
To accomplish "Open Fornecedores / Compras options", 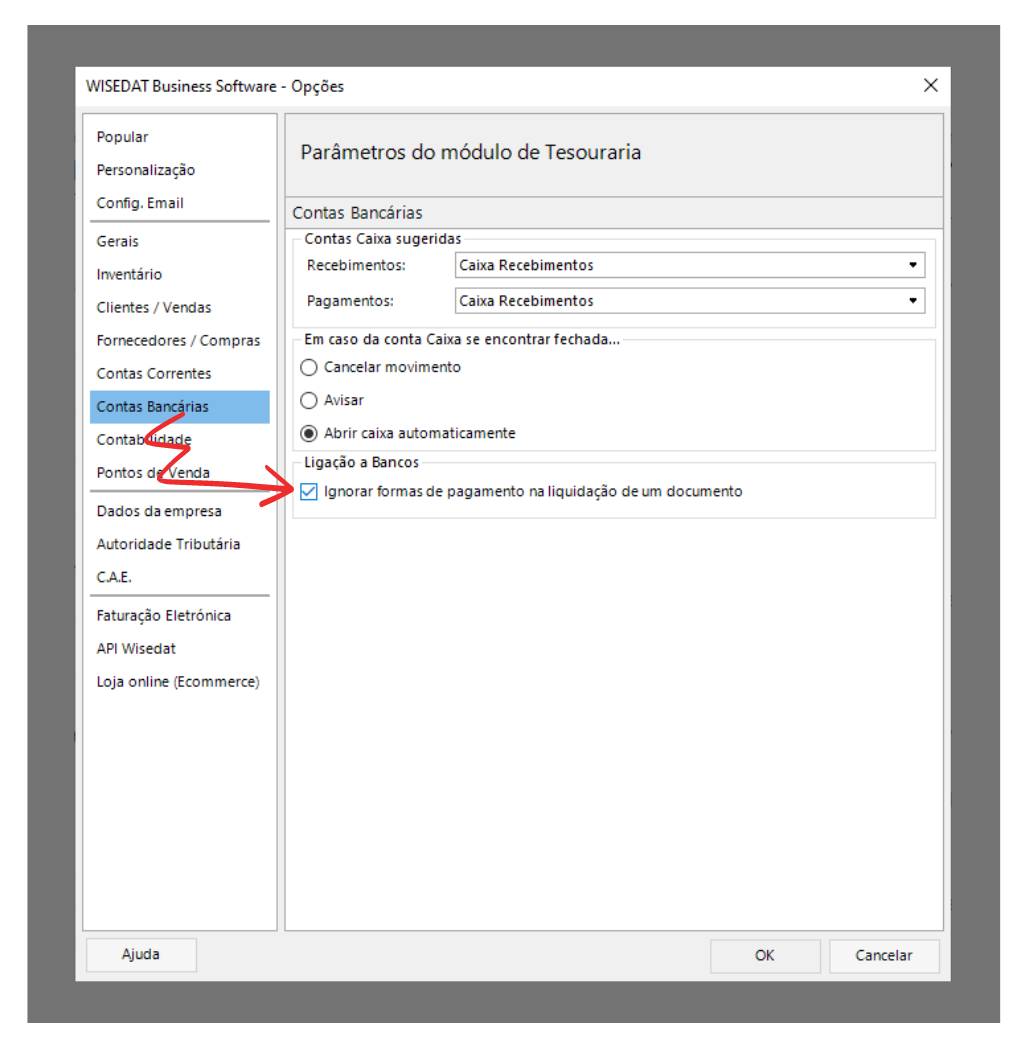I will pos(178,340).
